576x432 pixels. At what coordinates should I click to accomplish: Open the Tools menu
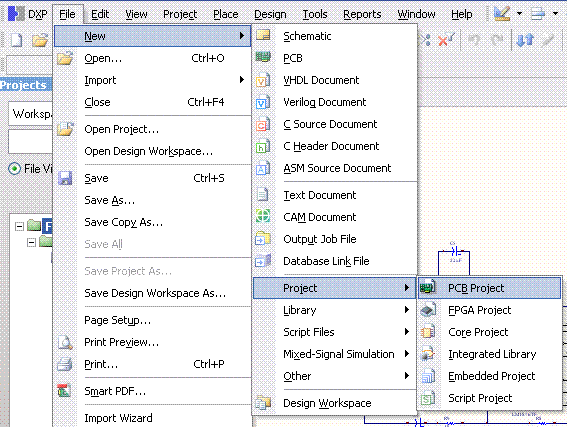pyautogui.click(x=315, y=14)
